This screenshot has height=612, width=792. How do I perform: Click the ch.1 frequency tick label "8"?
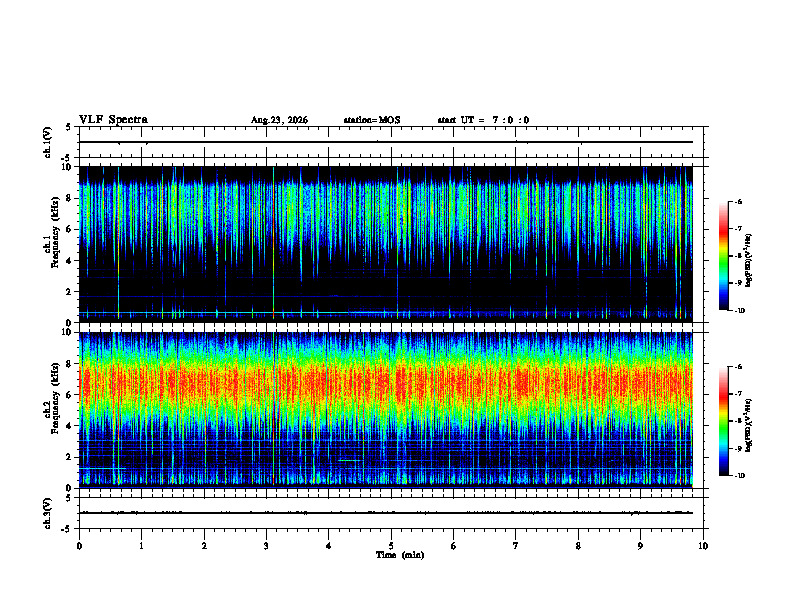tap(70, 198)
